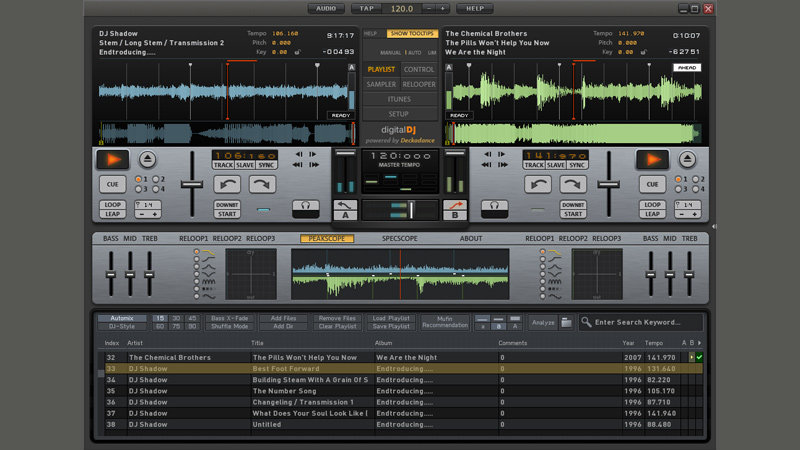Image resolution: width=800 pixels, height=450 pixels.
Task: Open the HELP button at top
Action: coord(474,8)
